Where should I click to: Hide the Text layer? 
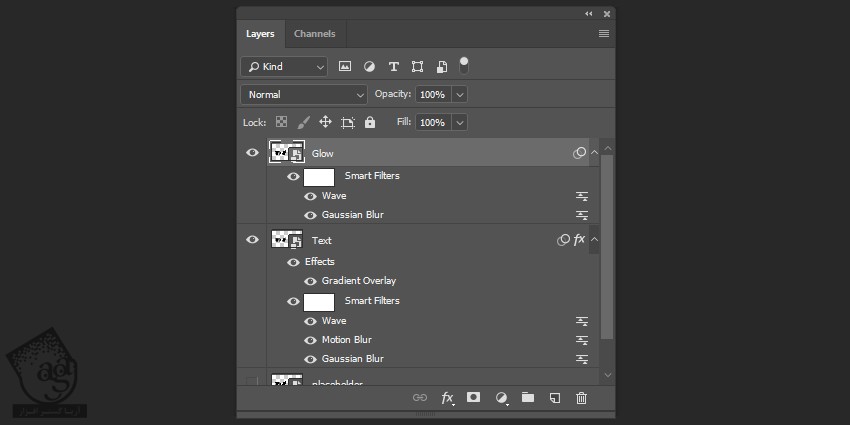pyautogui.click(x=252, y=240)
